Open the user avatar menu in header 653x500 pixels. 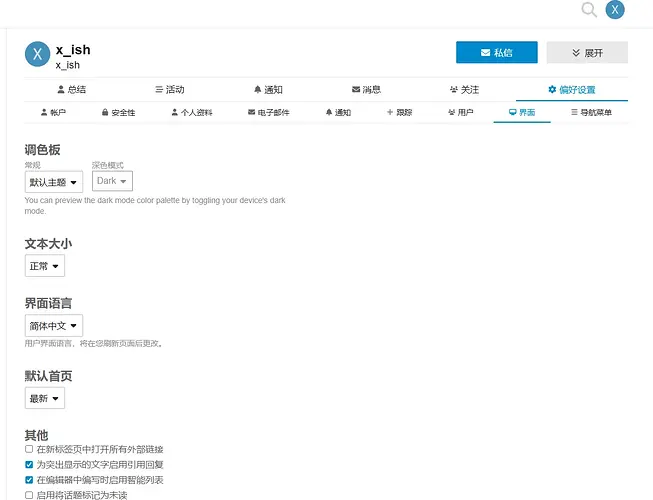tap(616, 10)
